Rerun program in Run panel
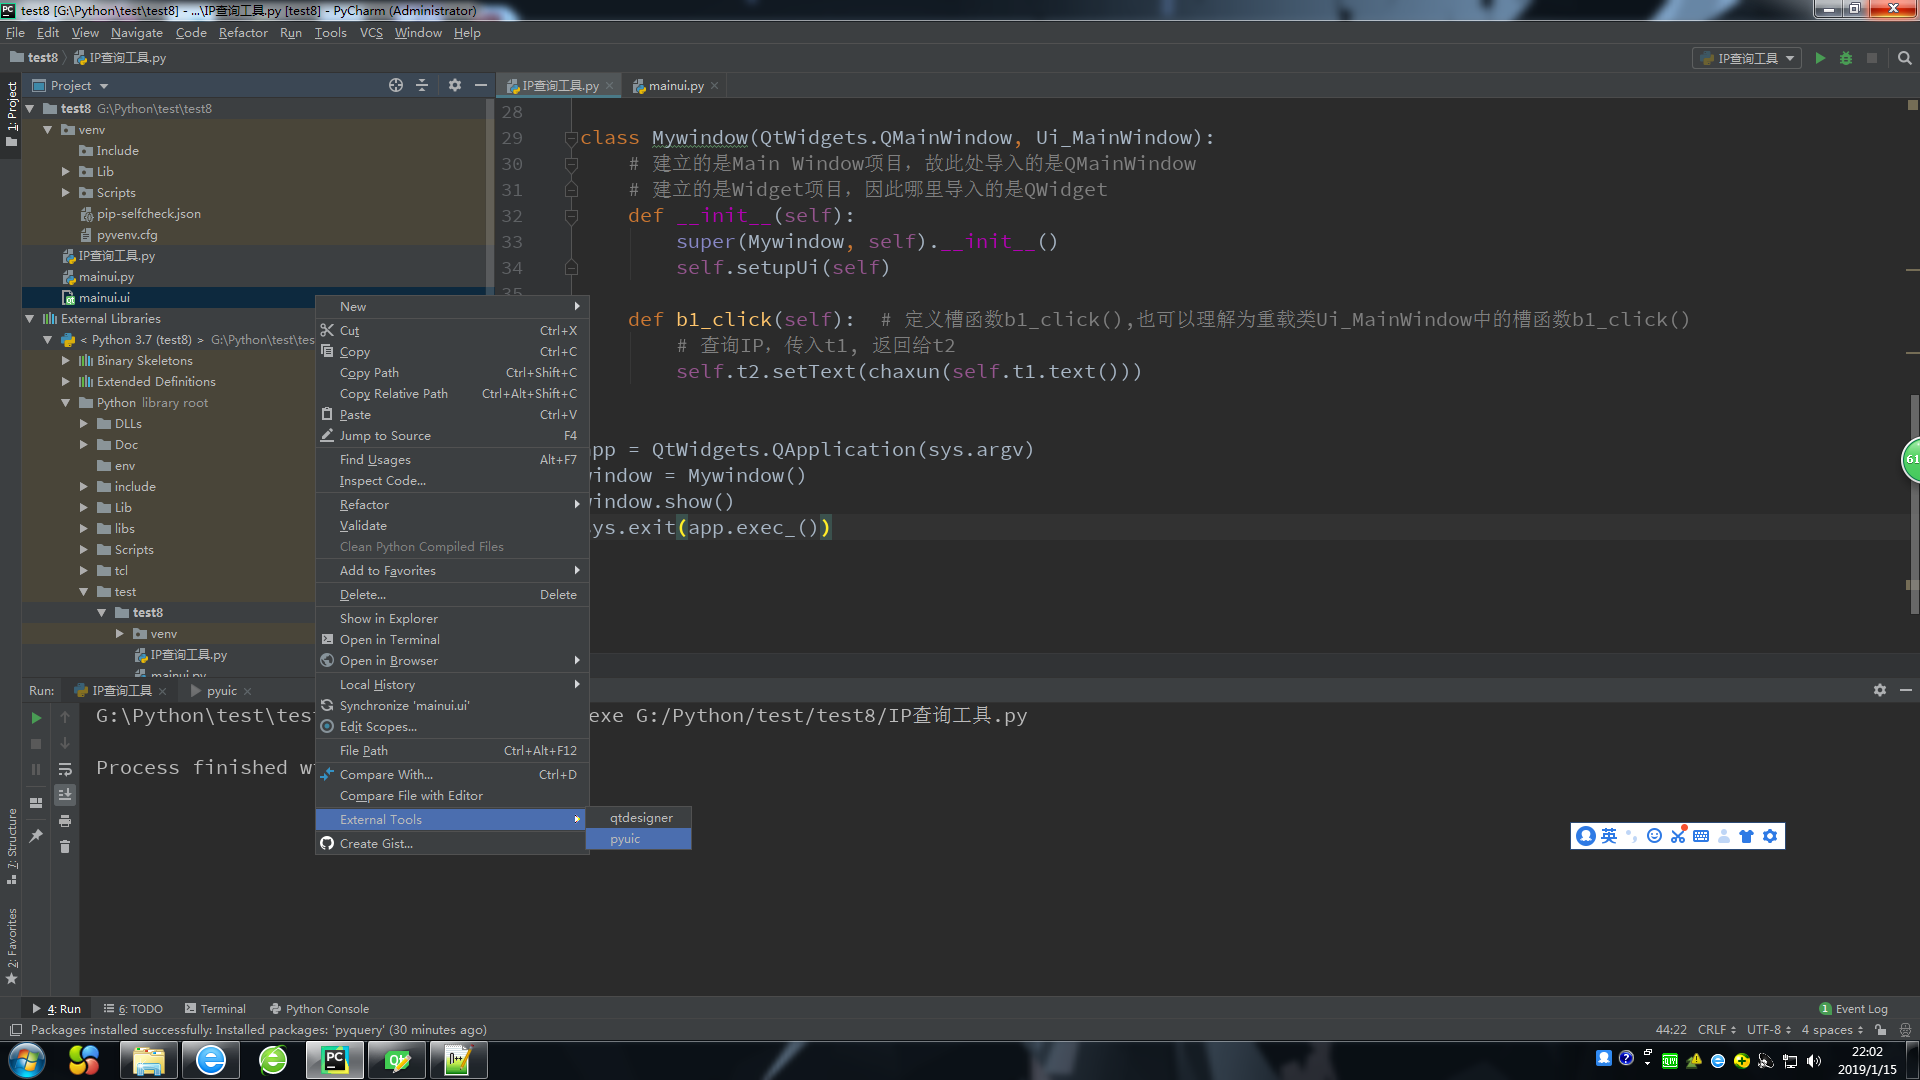 click(x=36, y=718)
